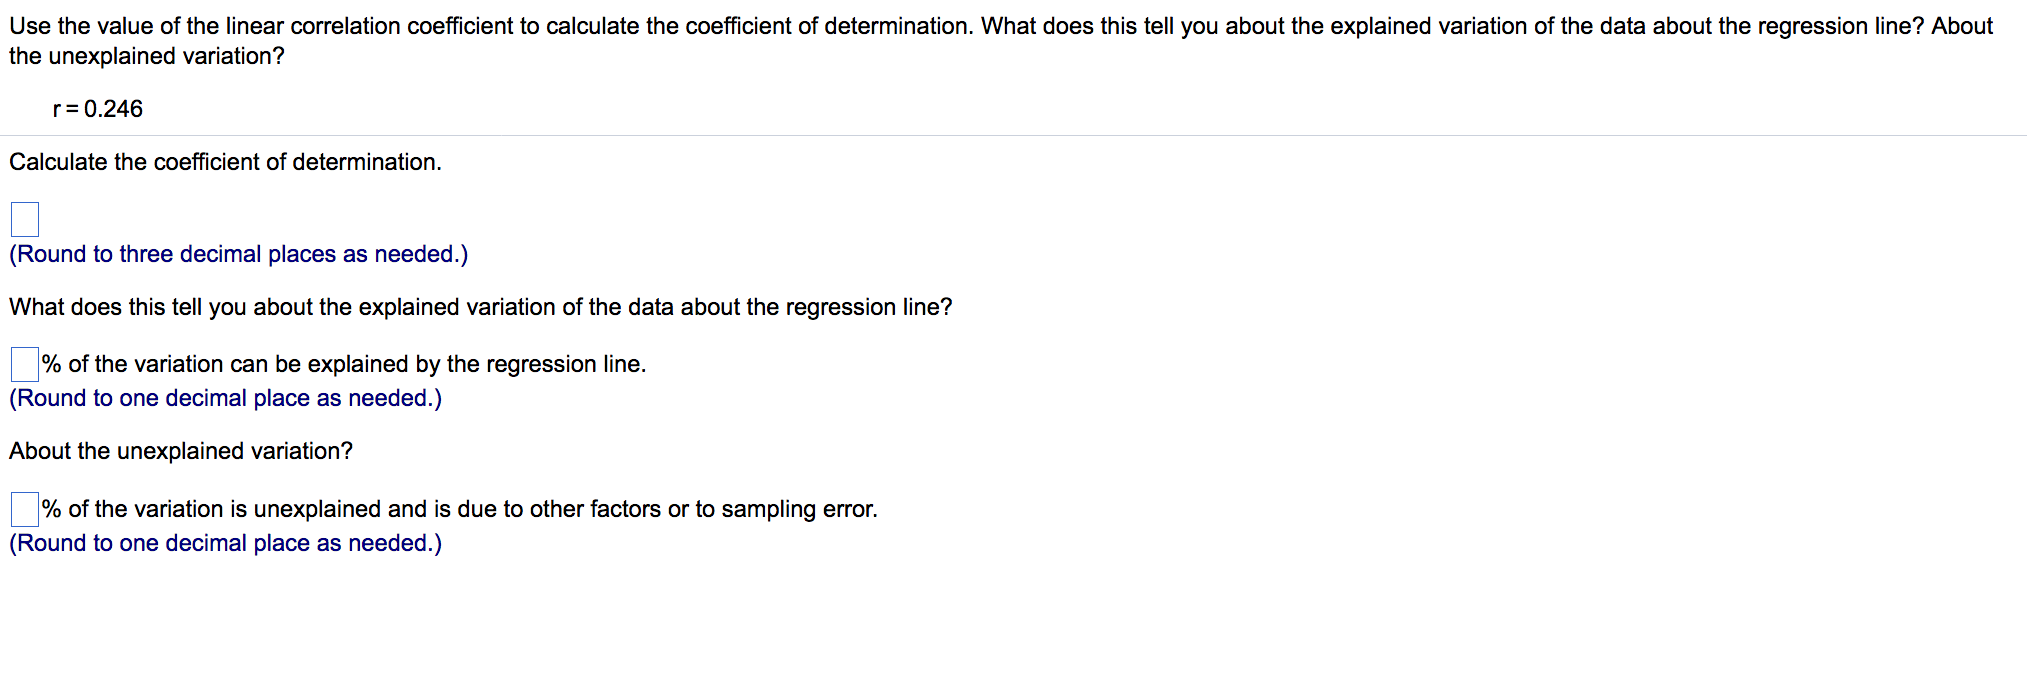The image size is (2028, 680).
Task: Click the percent sign before 'of the variation can'
Action: click(x=52, y=364)
